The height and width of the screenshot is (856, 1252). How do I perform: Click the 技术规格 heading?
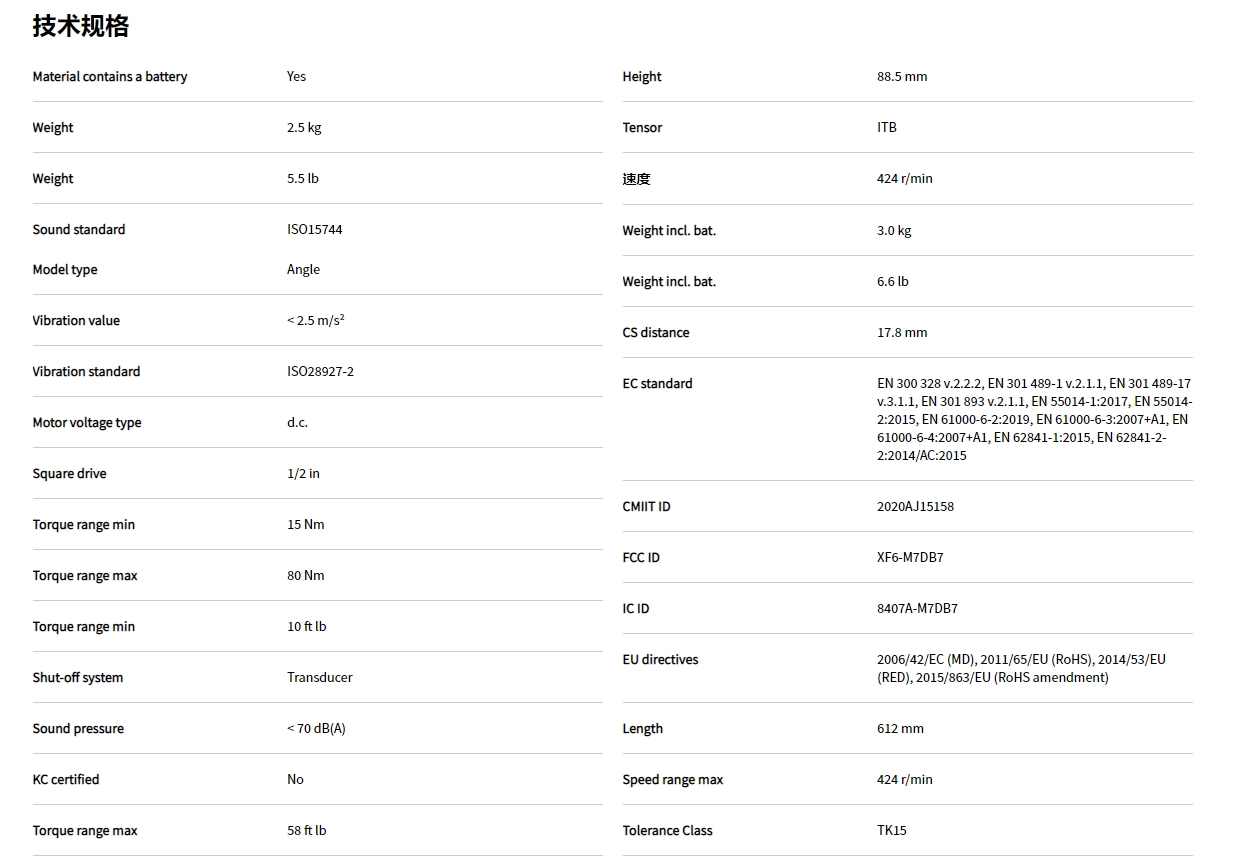click(80, 26)
